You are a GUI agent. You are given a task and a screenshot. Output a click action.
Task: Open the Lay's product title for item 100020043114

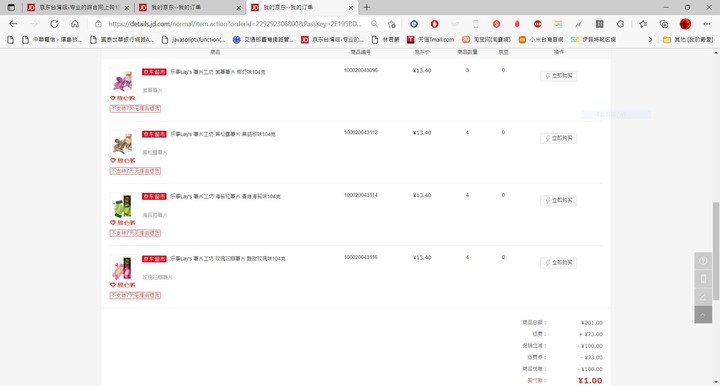coord(225,196)
